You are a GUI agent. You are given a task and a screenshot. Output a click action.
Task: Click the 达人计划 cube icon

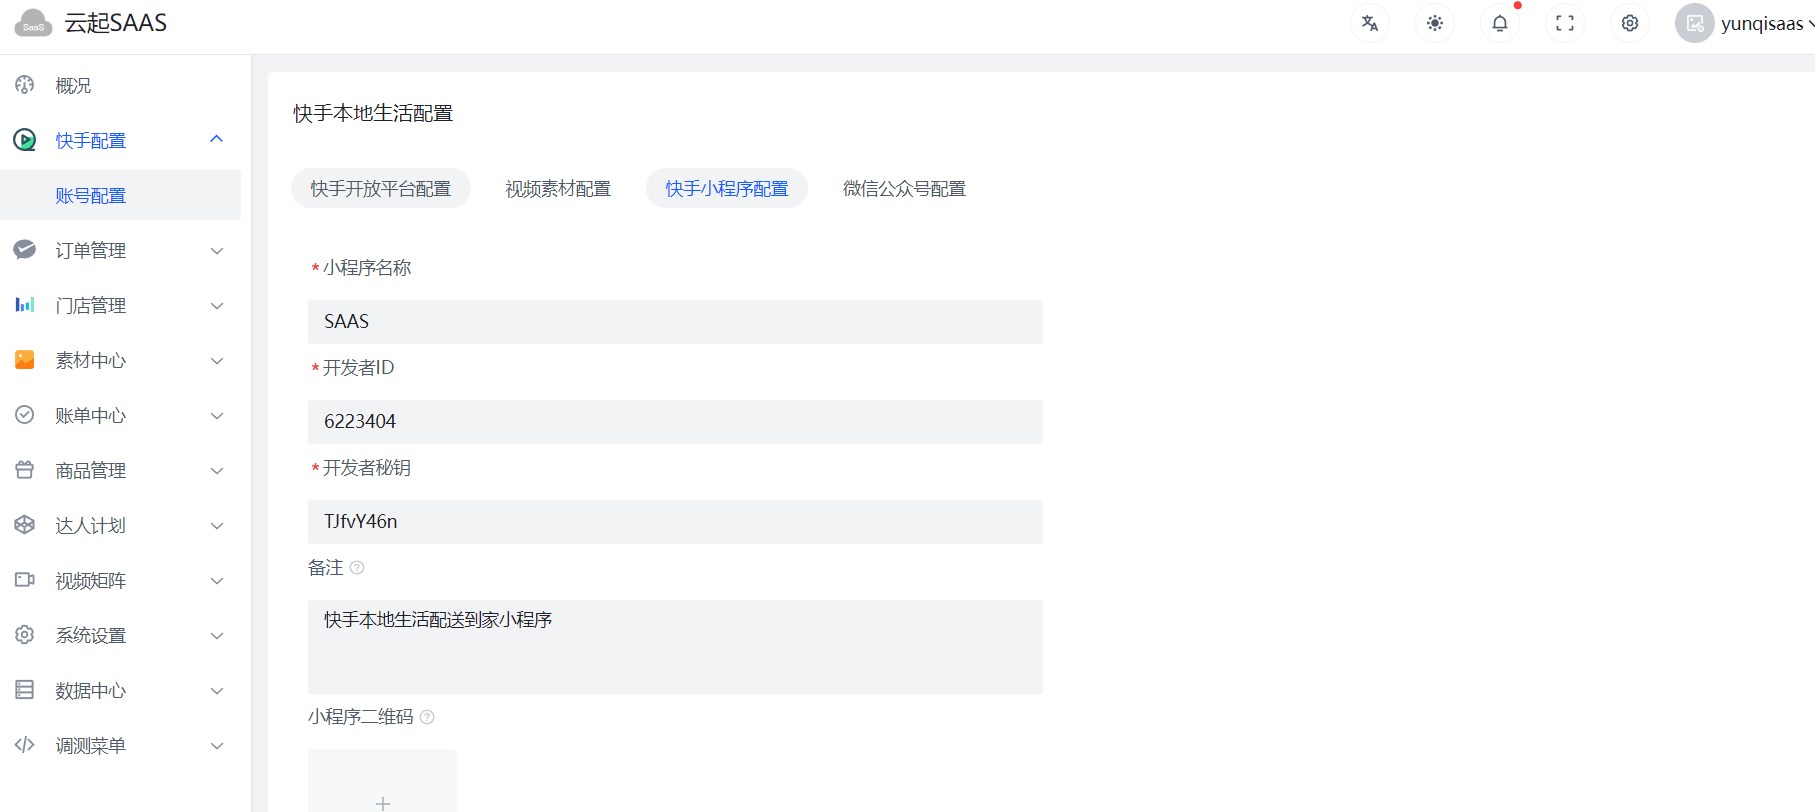(25, 525)
